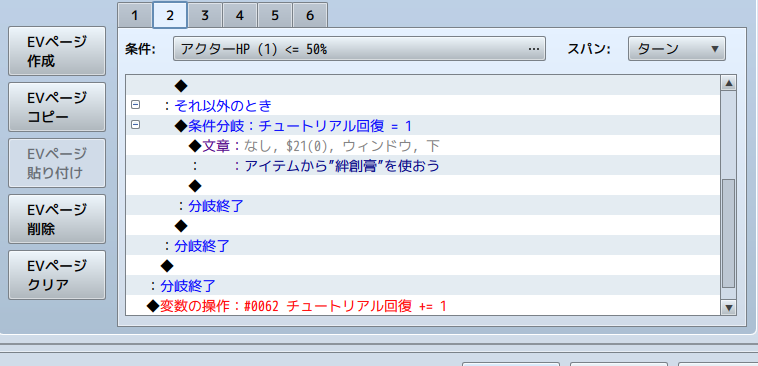This screenshot has width=758, height=366.
Task: Open the スパン dropdown showing ターン
Action: [676, 48]
